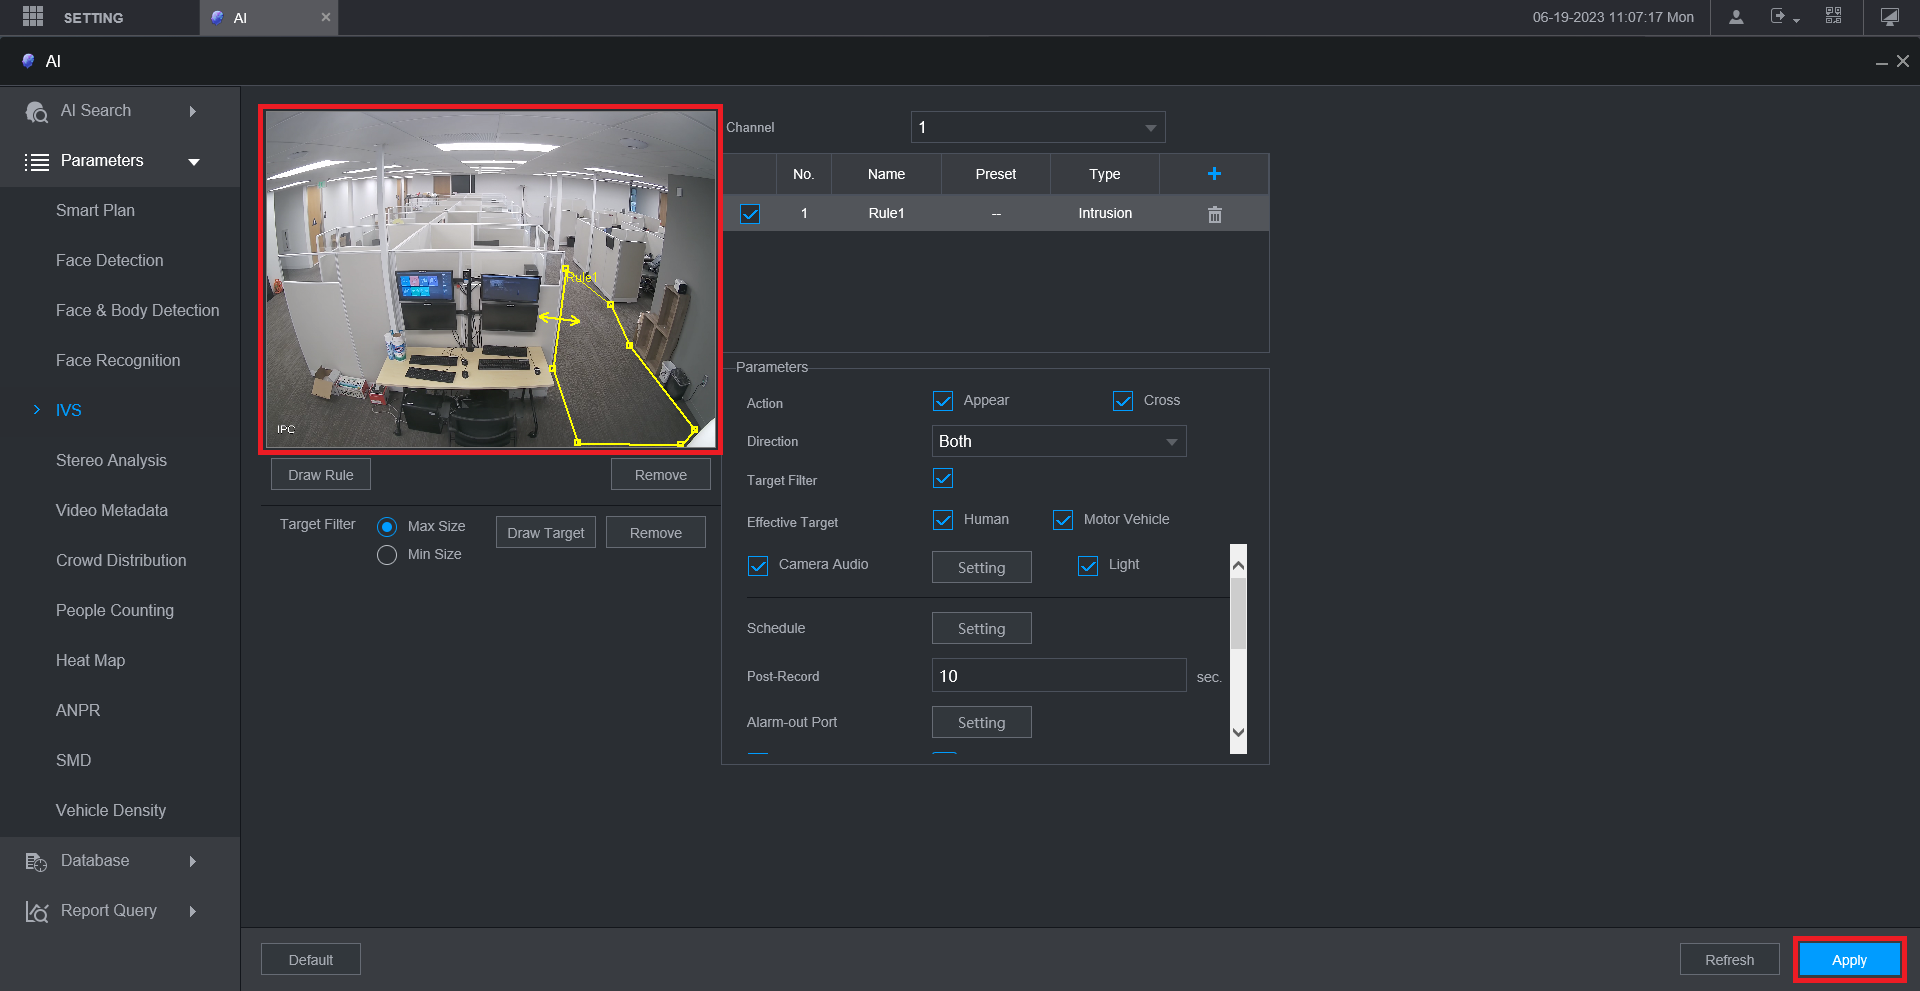Open the Direction dropdown set to Both
Screen dimensions: 1920x991
pos(1058,441)
